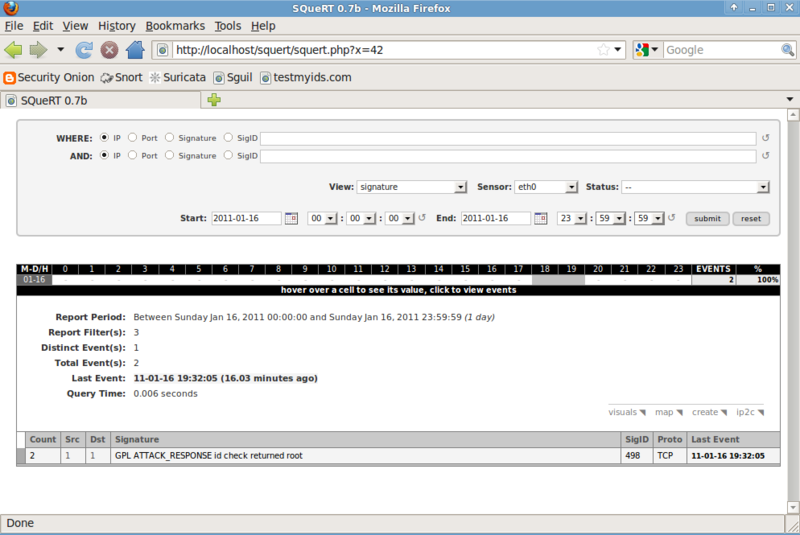Open the recent pages history dropdown arrow

pos(60,50)
